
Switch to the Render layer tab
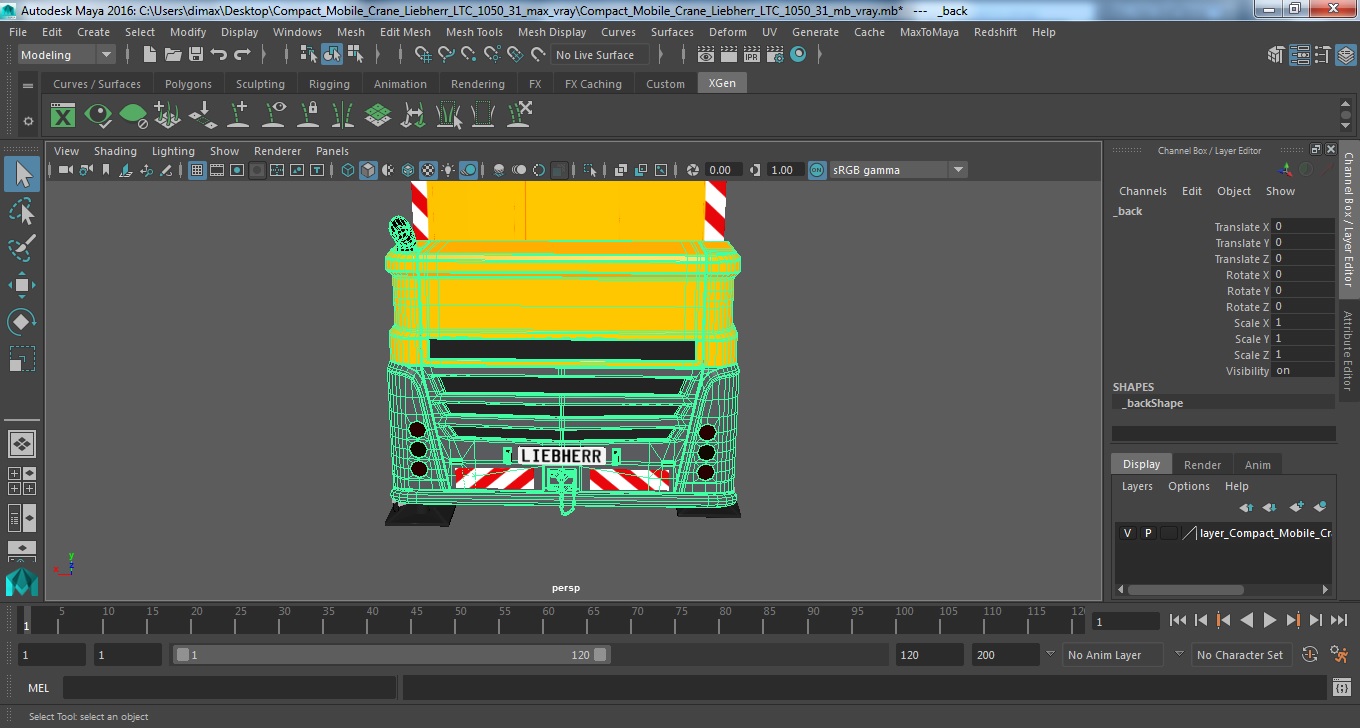(1202, 464)
